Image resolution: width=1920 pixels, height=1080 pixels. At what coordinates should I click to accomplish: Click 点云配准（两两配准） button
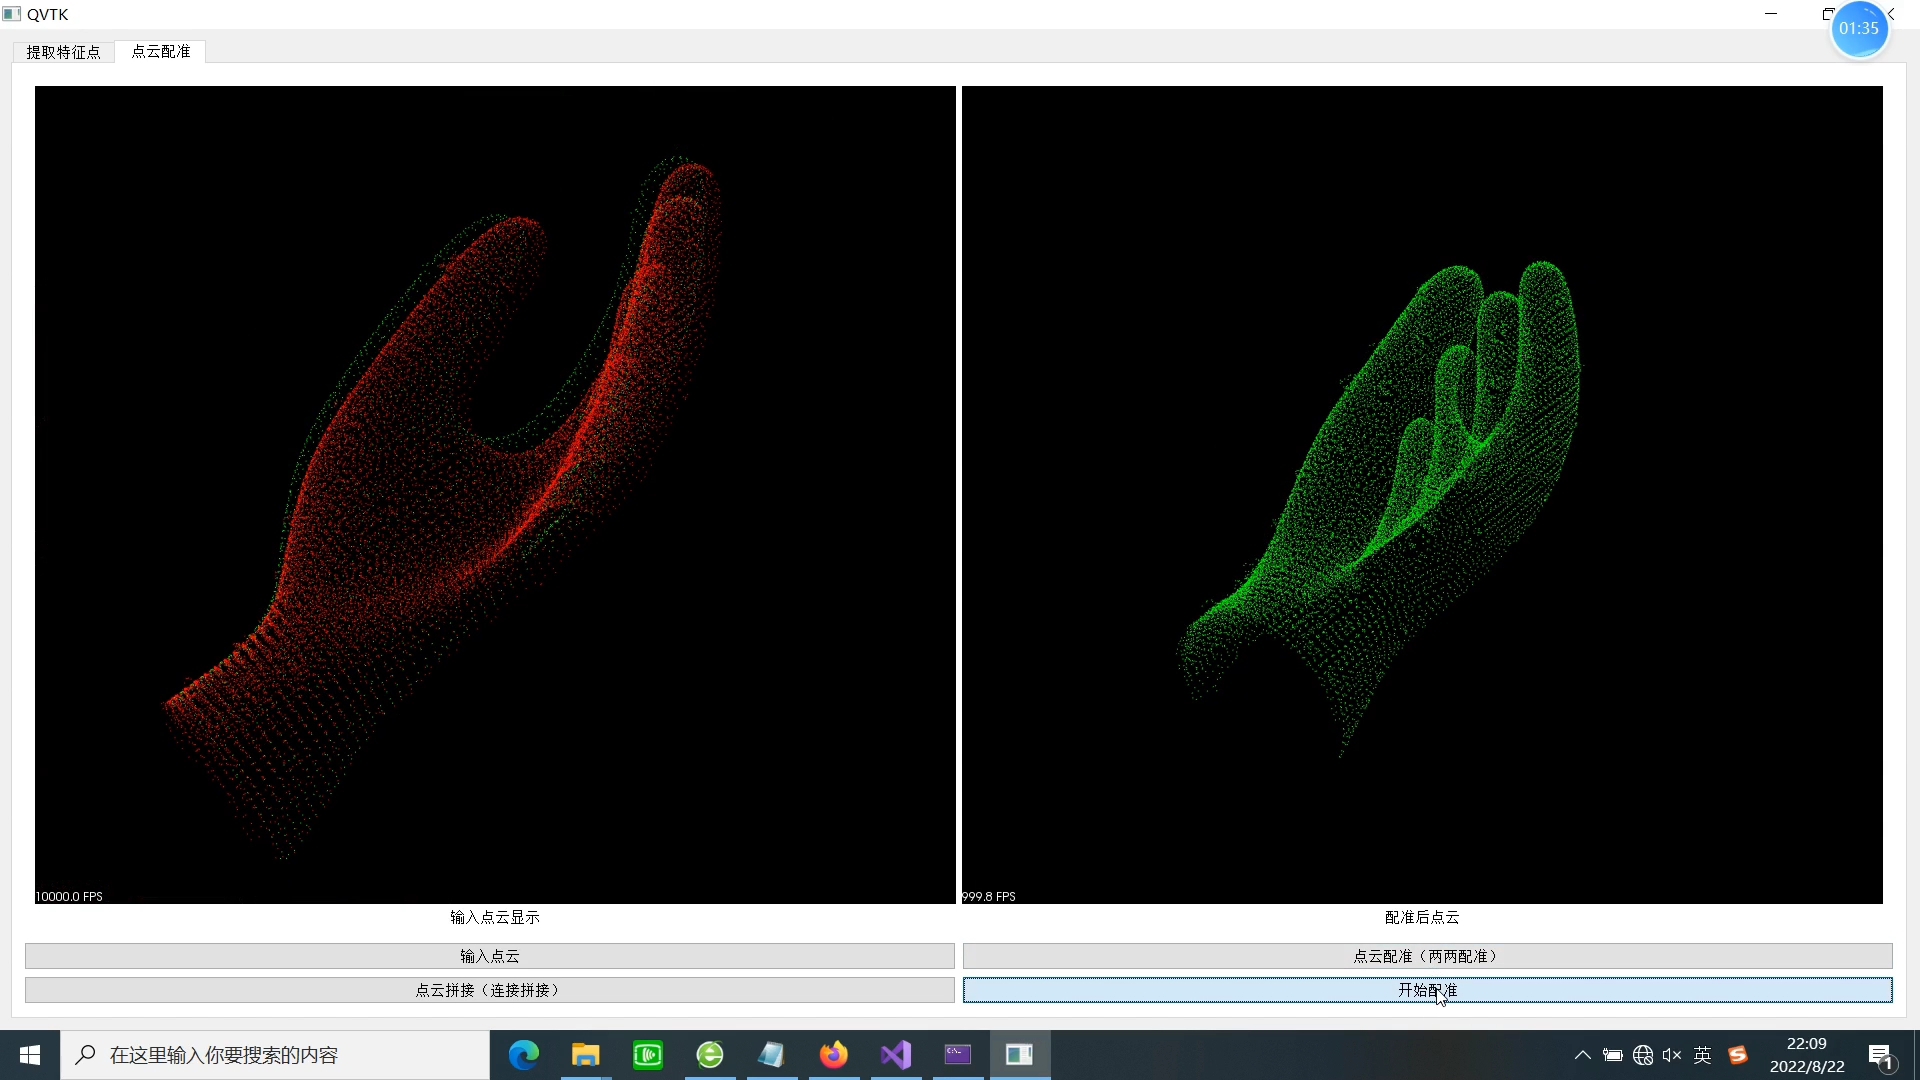coord(1427,956)
